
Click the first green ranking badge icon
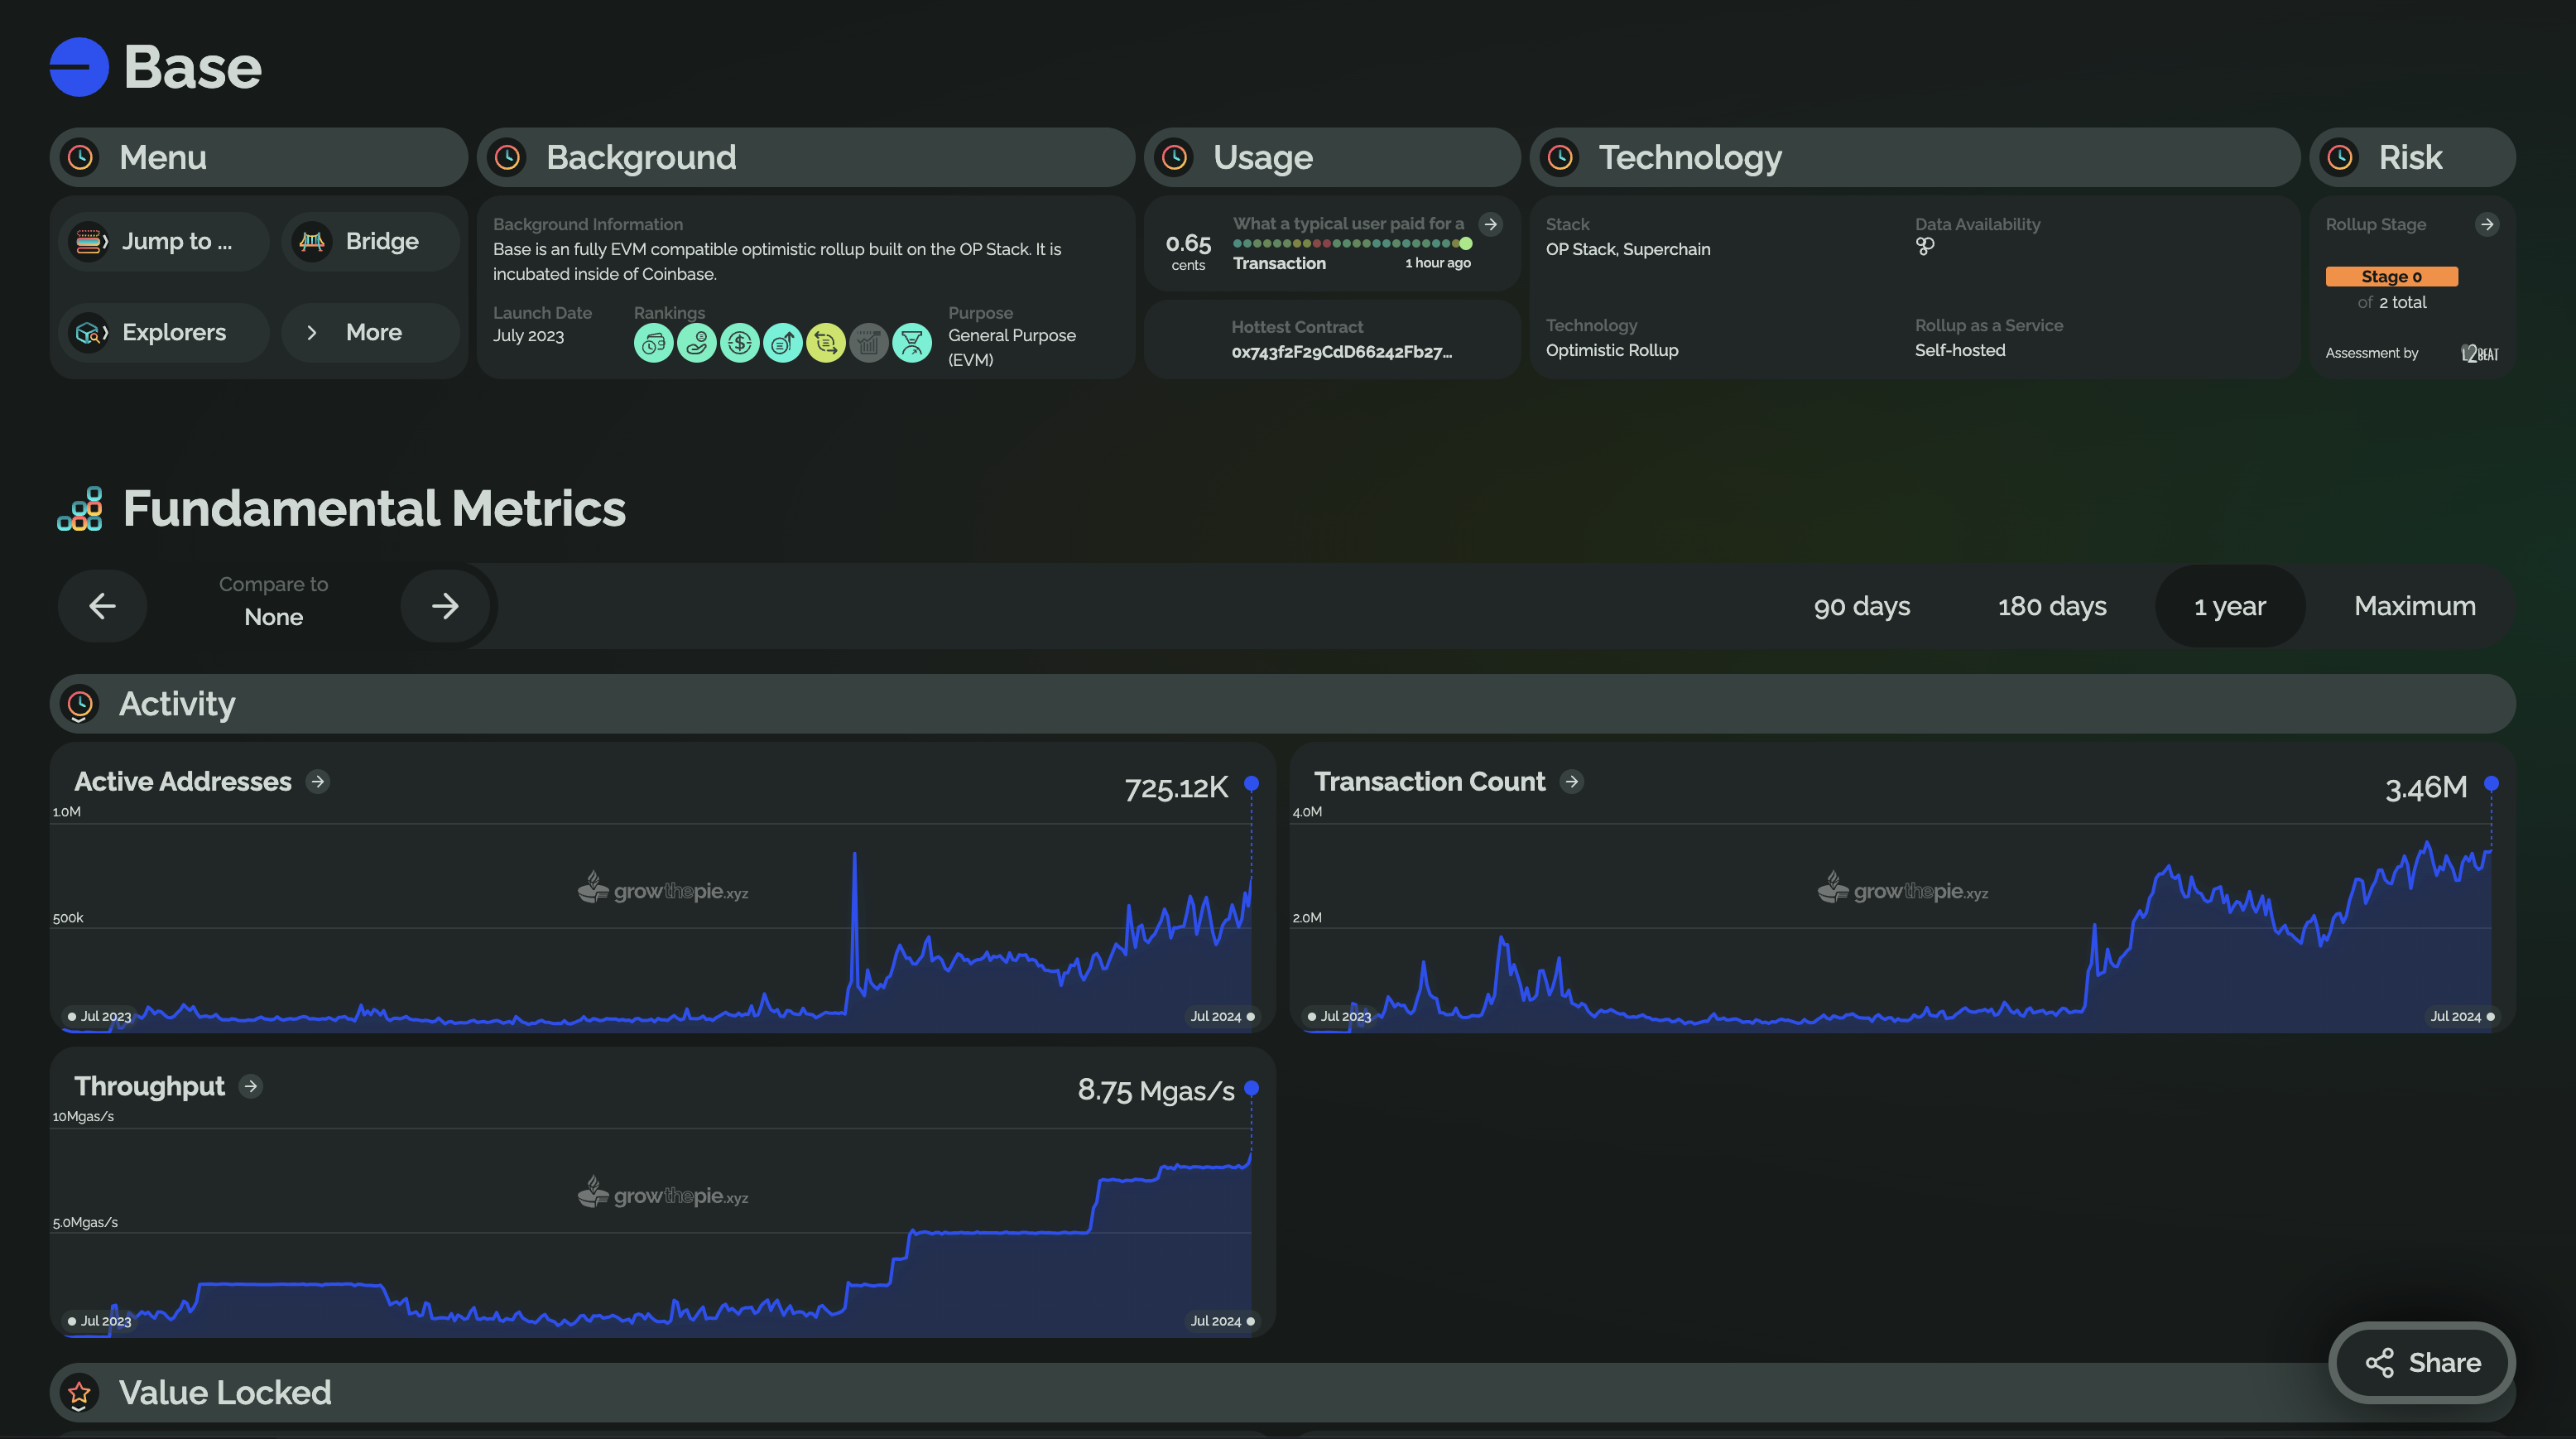653,344
